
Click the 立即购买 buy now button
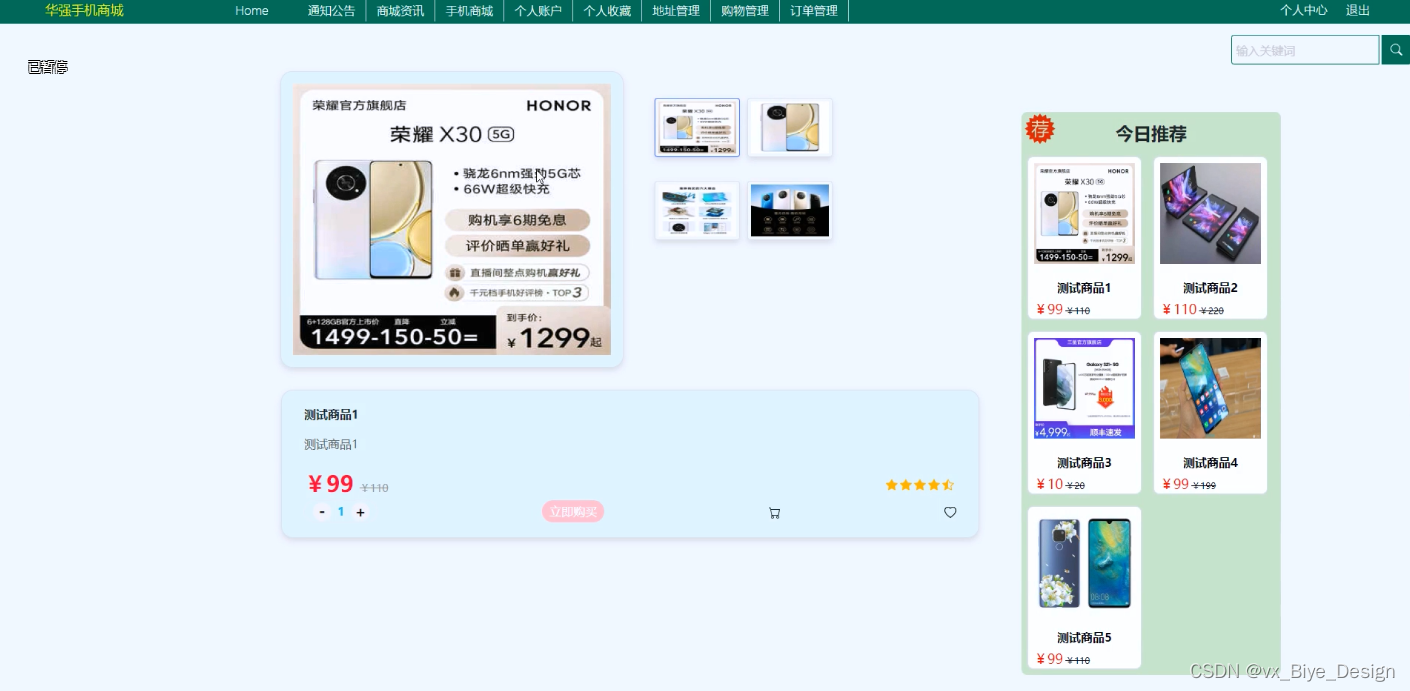(573, 512)
